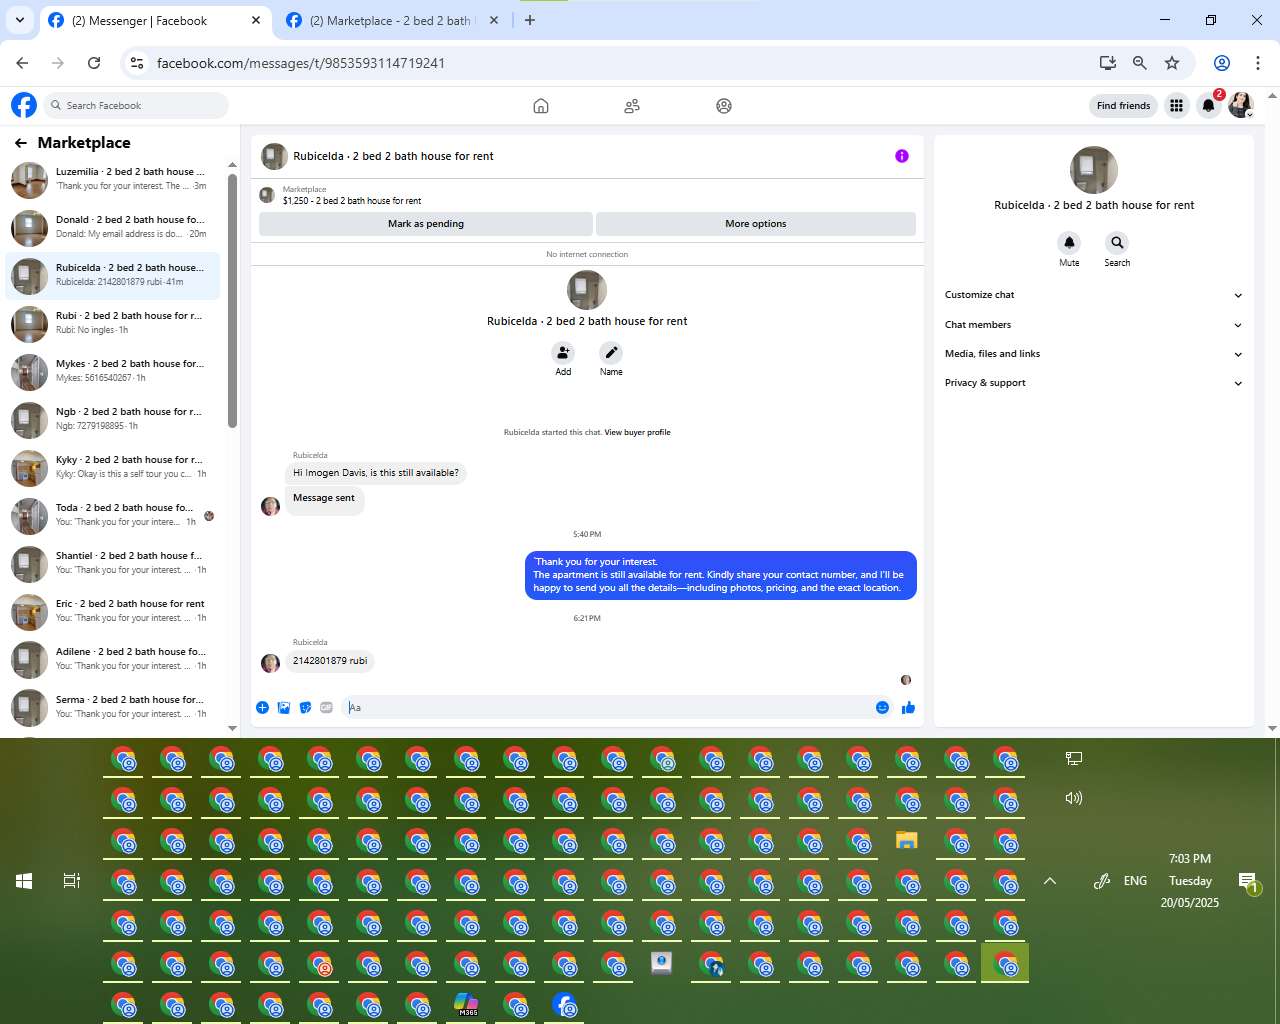Open the action center notifications icon
Image resolution: width=1280 pixels, height=1024 pixels.
pos(1248,882)
